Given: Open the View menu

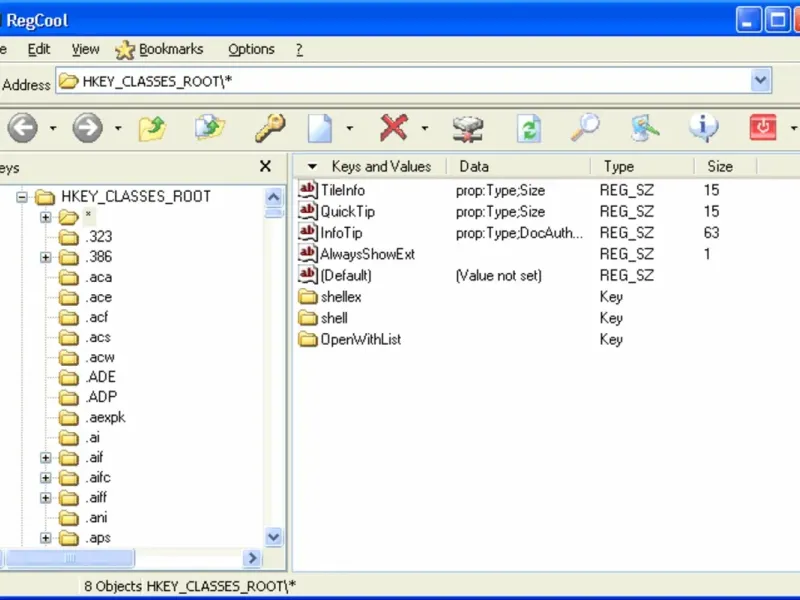Looking at the screenshot, I should pyautogui.click(x=85, y=49).
